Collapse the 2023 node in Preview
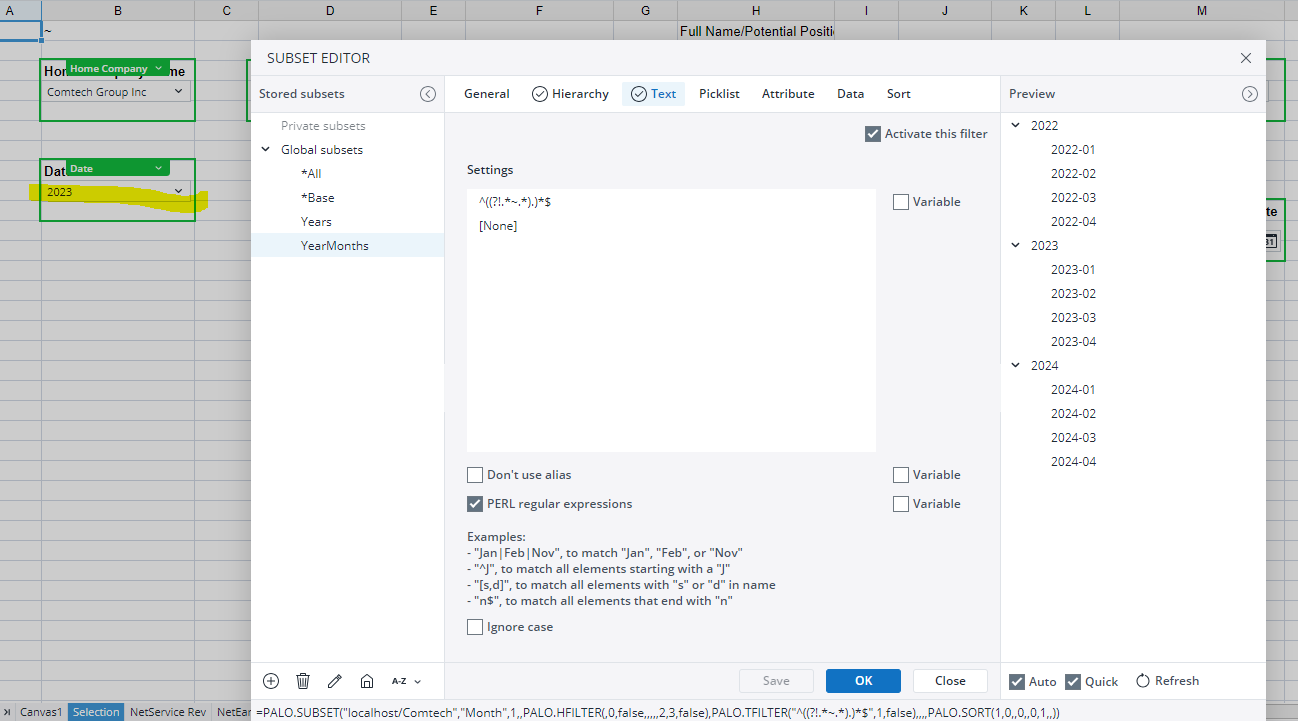 click(x=1016, y=246)
